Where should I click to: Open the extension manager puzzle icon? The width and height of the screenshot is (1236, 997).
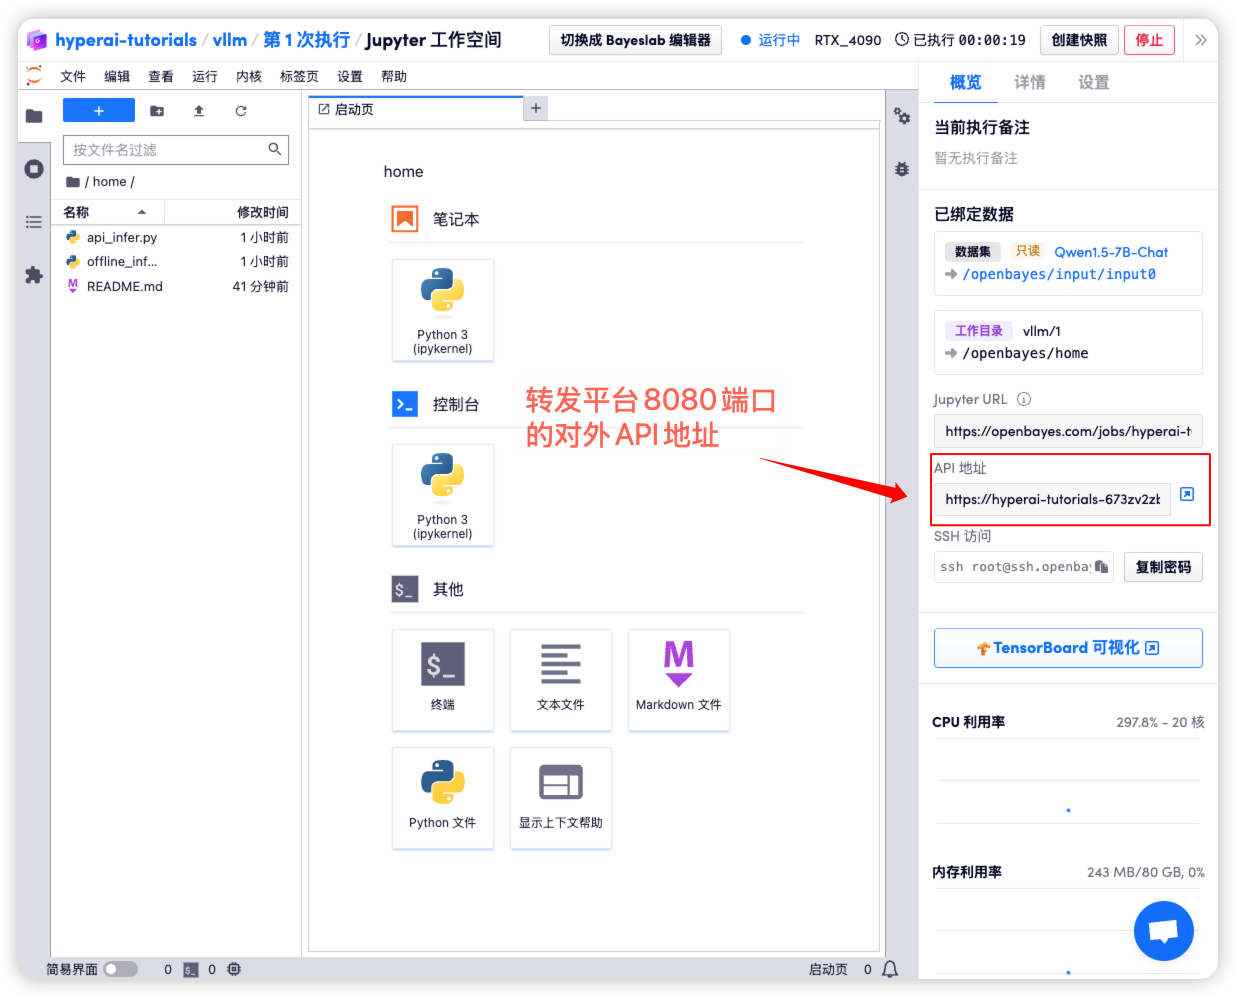(x=34, y=275)
